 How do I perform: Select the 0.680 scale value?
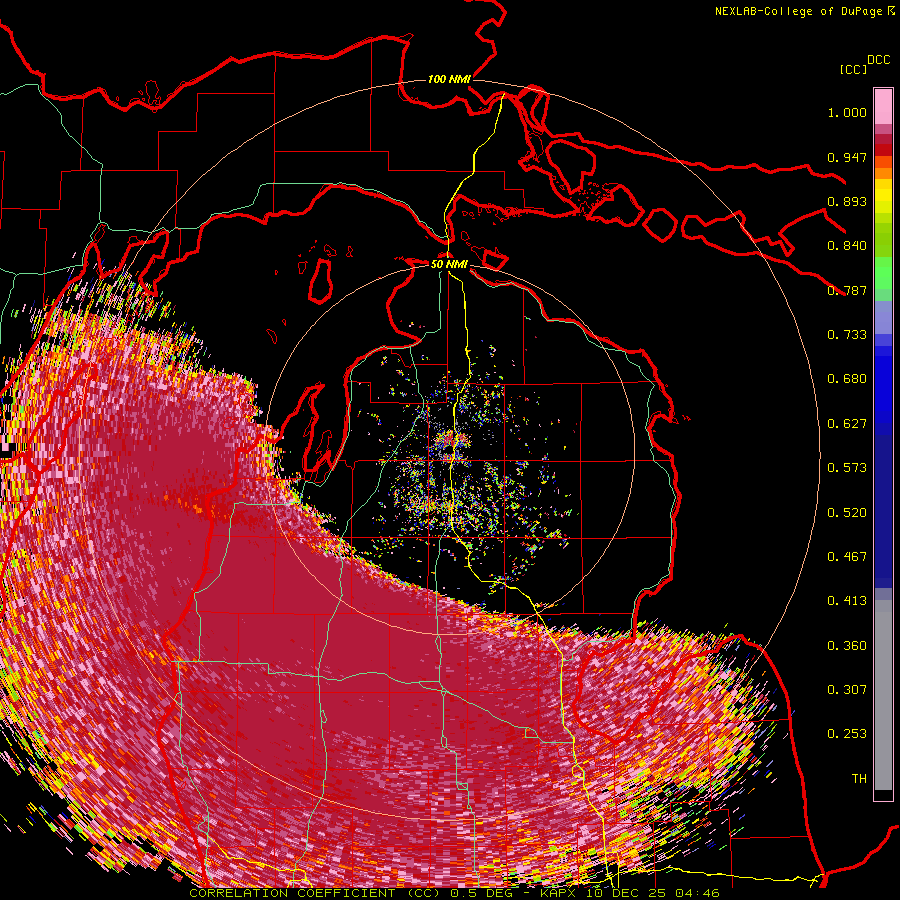(847, 379)
